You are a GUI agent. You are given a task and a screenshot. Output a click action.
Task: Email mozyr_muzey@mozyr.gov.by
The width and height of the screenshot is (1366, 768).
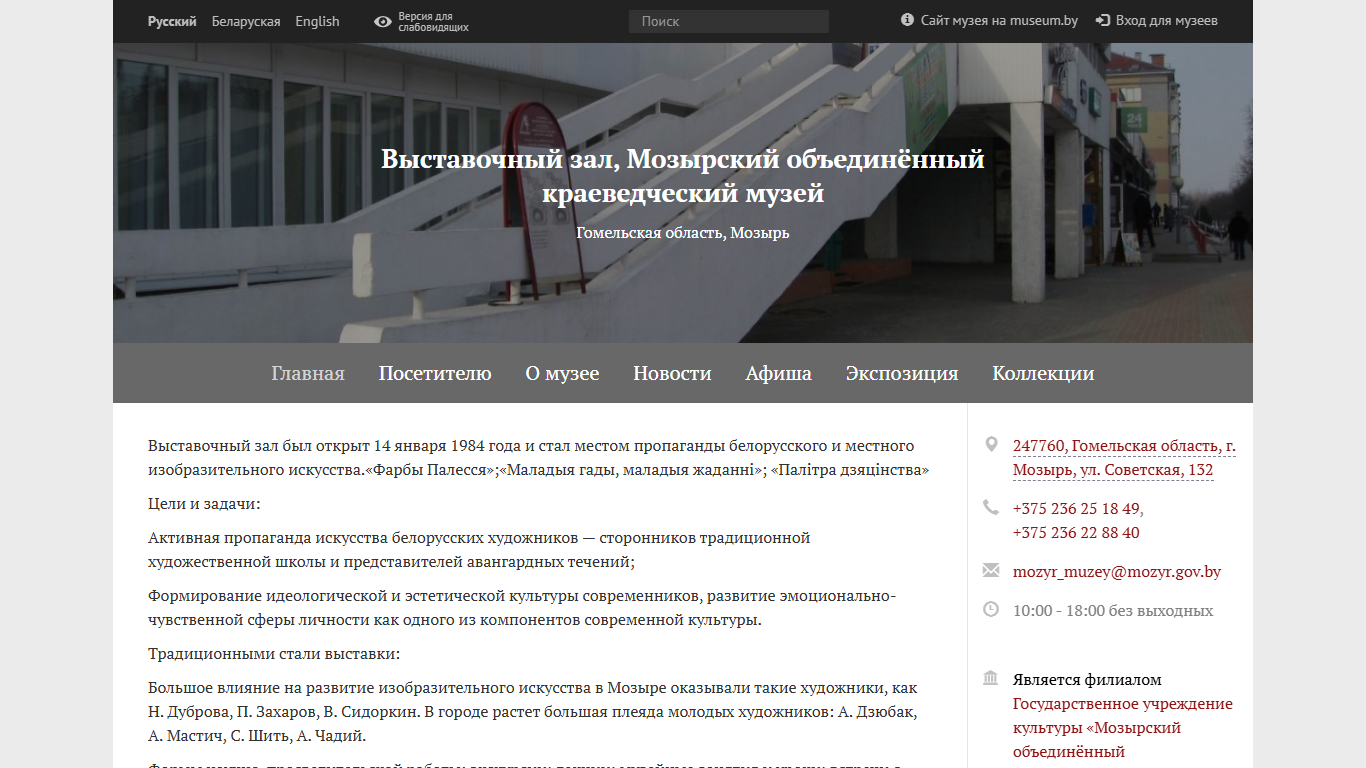click(x=1117, y=572)
